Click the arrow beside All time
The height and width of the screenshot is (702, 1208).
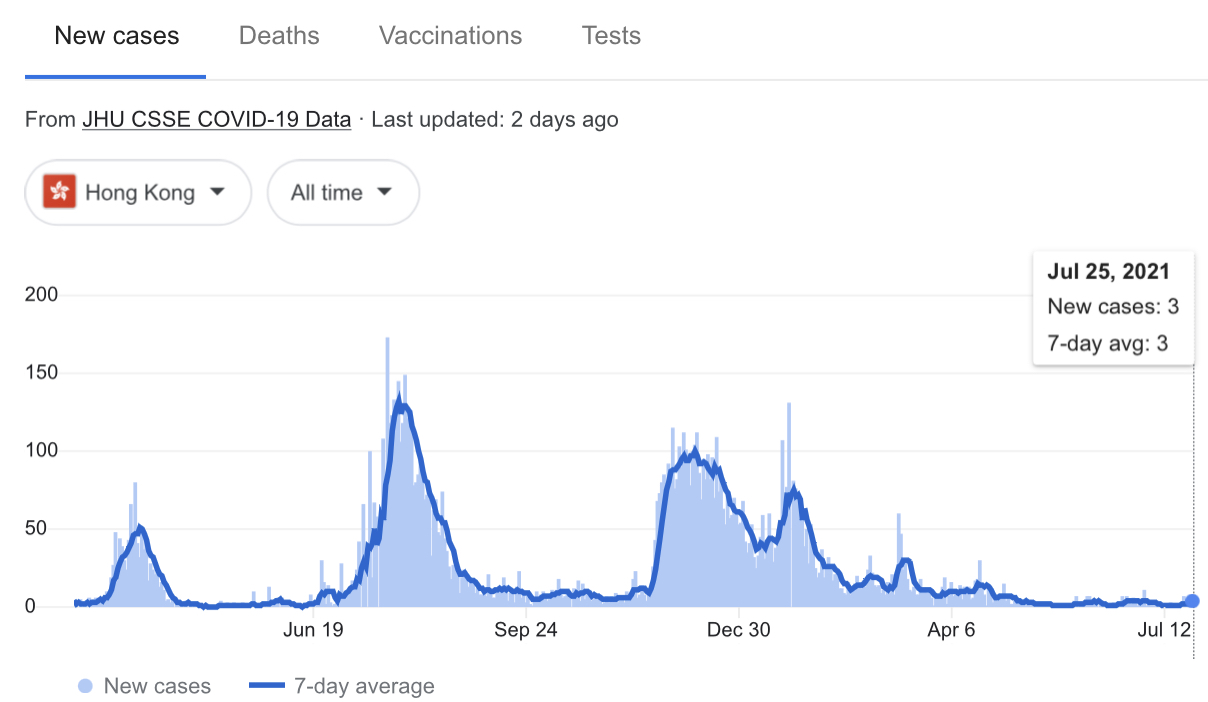pyautogui.click(x=384, y=192)
